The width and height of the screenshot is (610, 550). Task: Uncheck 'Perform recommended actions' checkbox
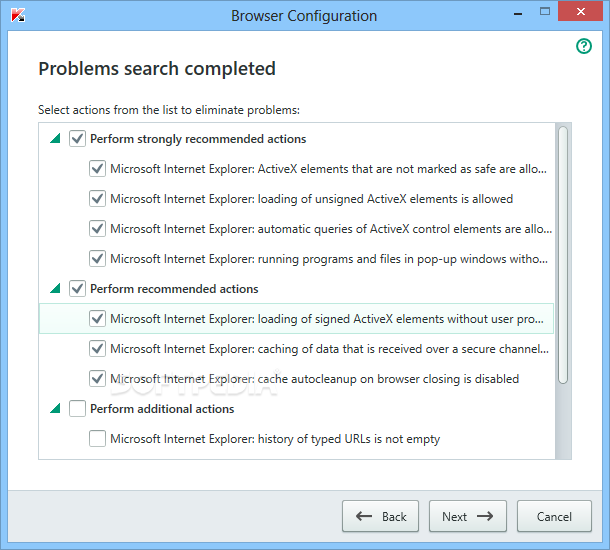78,289
